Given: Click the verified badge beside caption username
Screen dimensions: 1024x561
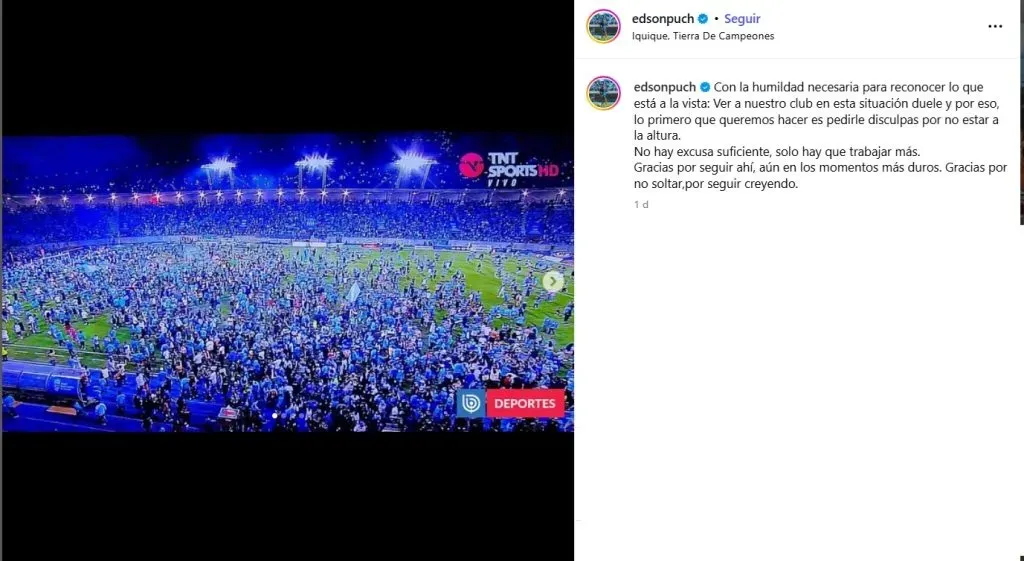Looking at the screenshot, I should point(705,87).
